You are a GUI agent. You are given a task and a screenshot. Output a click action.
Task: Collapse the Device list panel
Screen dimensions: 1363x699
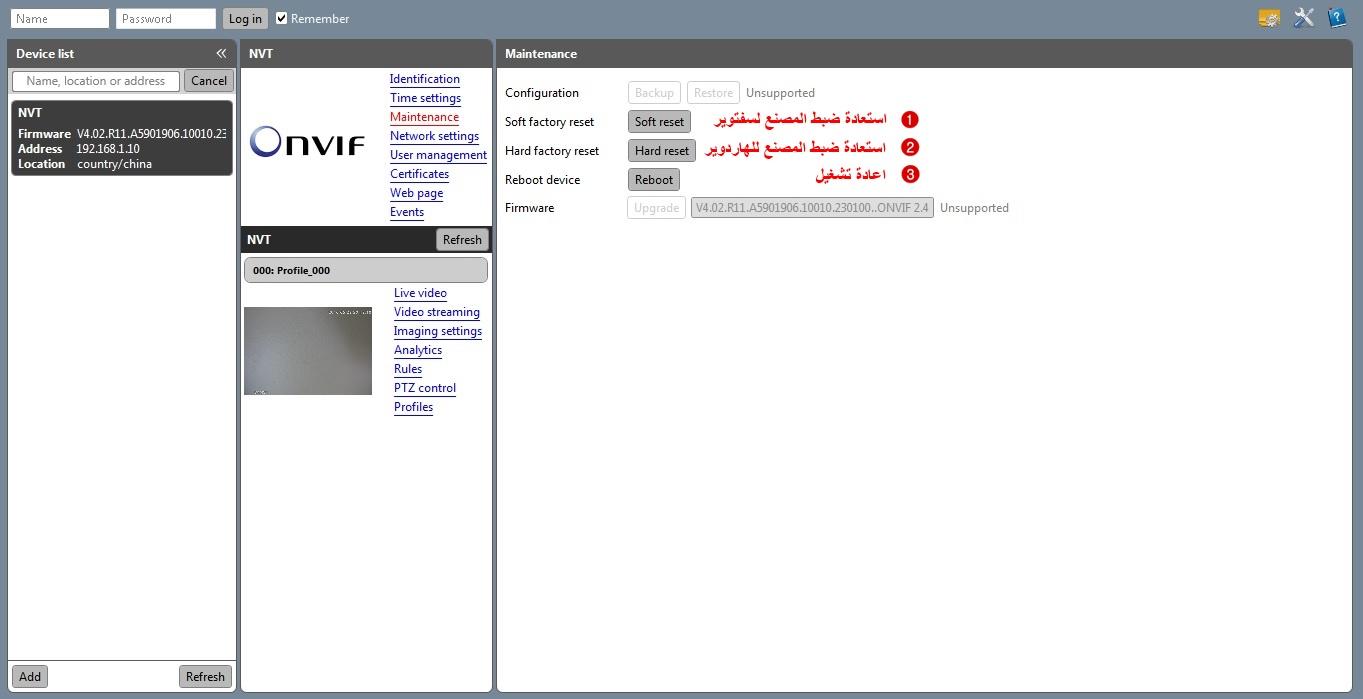coord(221,54)
